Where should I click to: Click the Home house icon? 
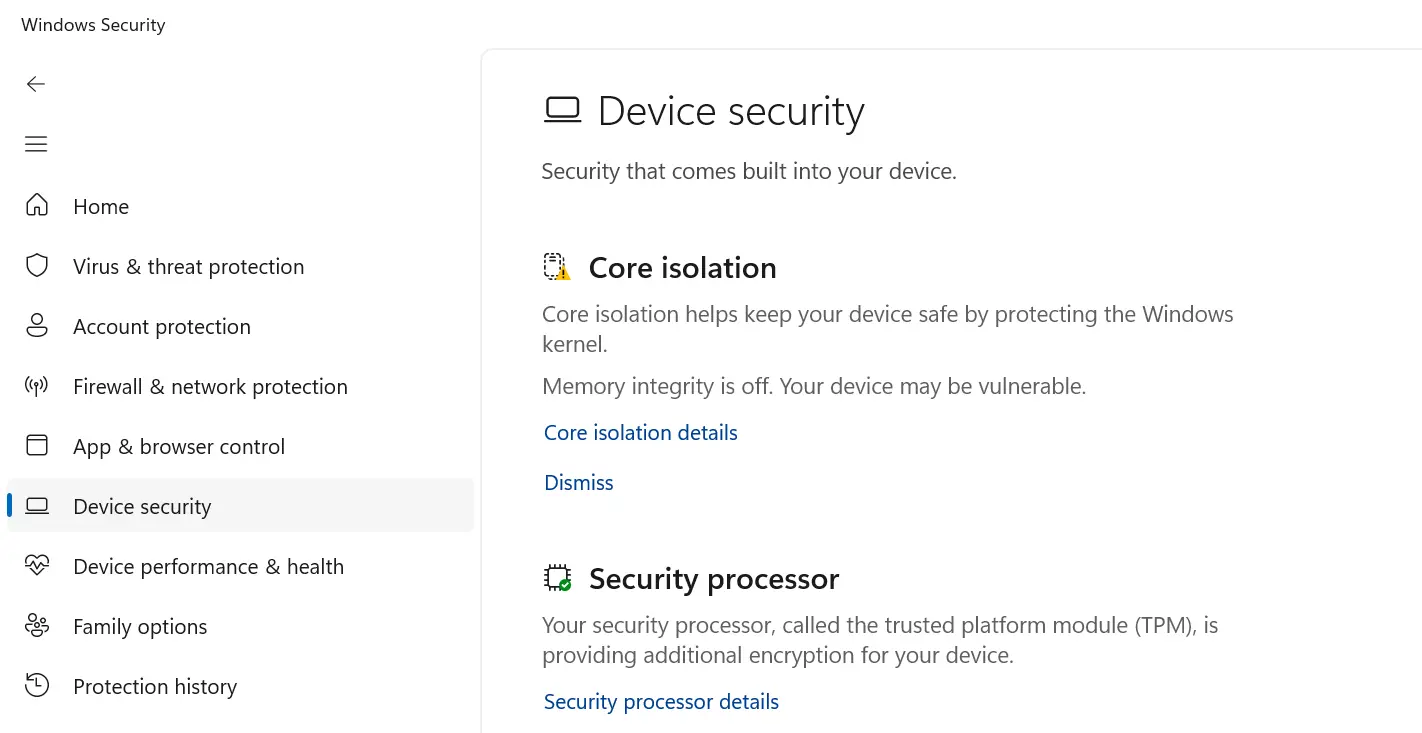click(x=37, y=206)
